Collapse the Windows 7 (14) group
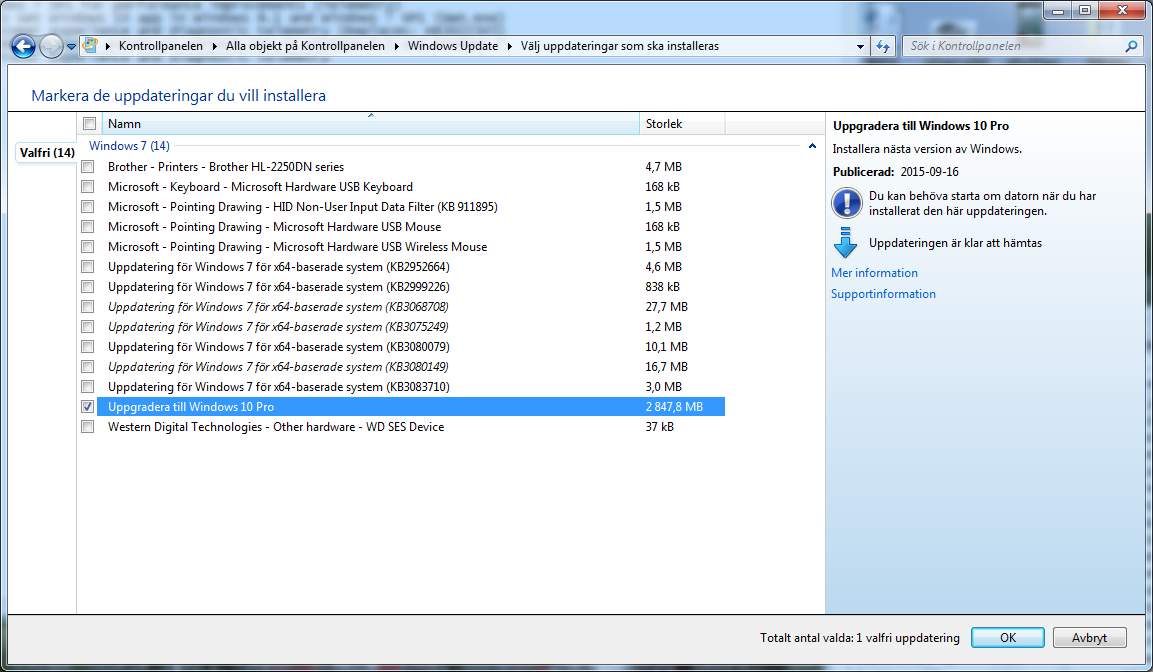The height and width of the screenshot is (672, 1153). pyautogui.click(x=812, y=146)
